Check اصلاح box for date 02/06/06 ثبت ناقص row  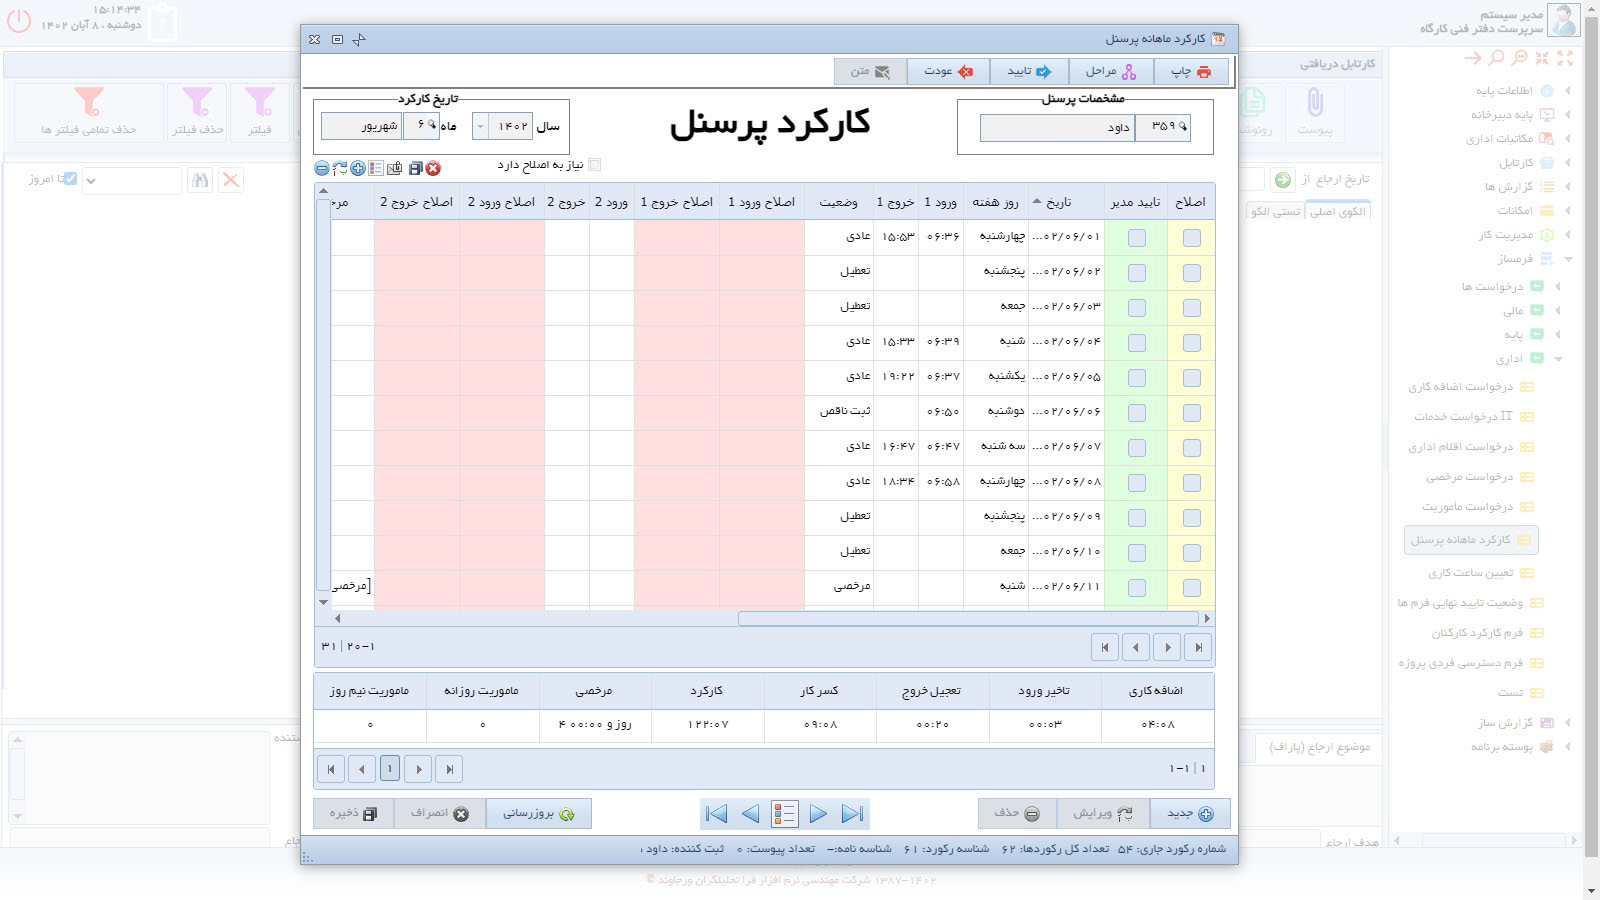[x=1191, y=413]
